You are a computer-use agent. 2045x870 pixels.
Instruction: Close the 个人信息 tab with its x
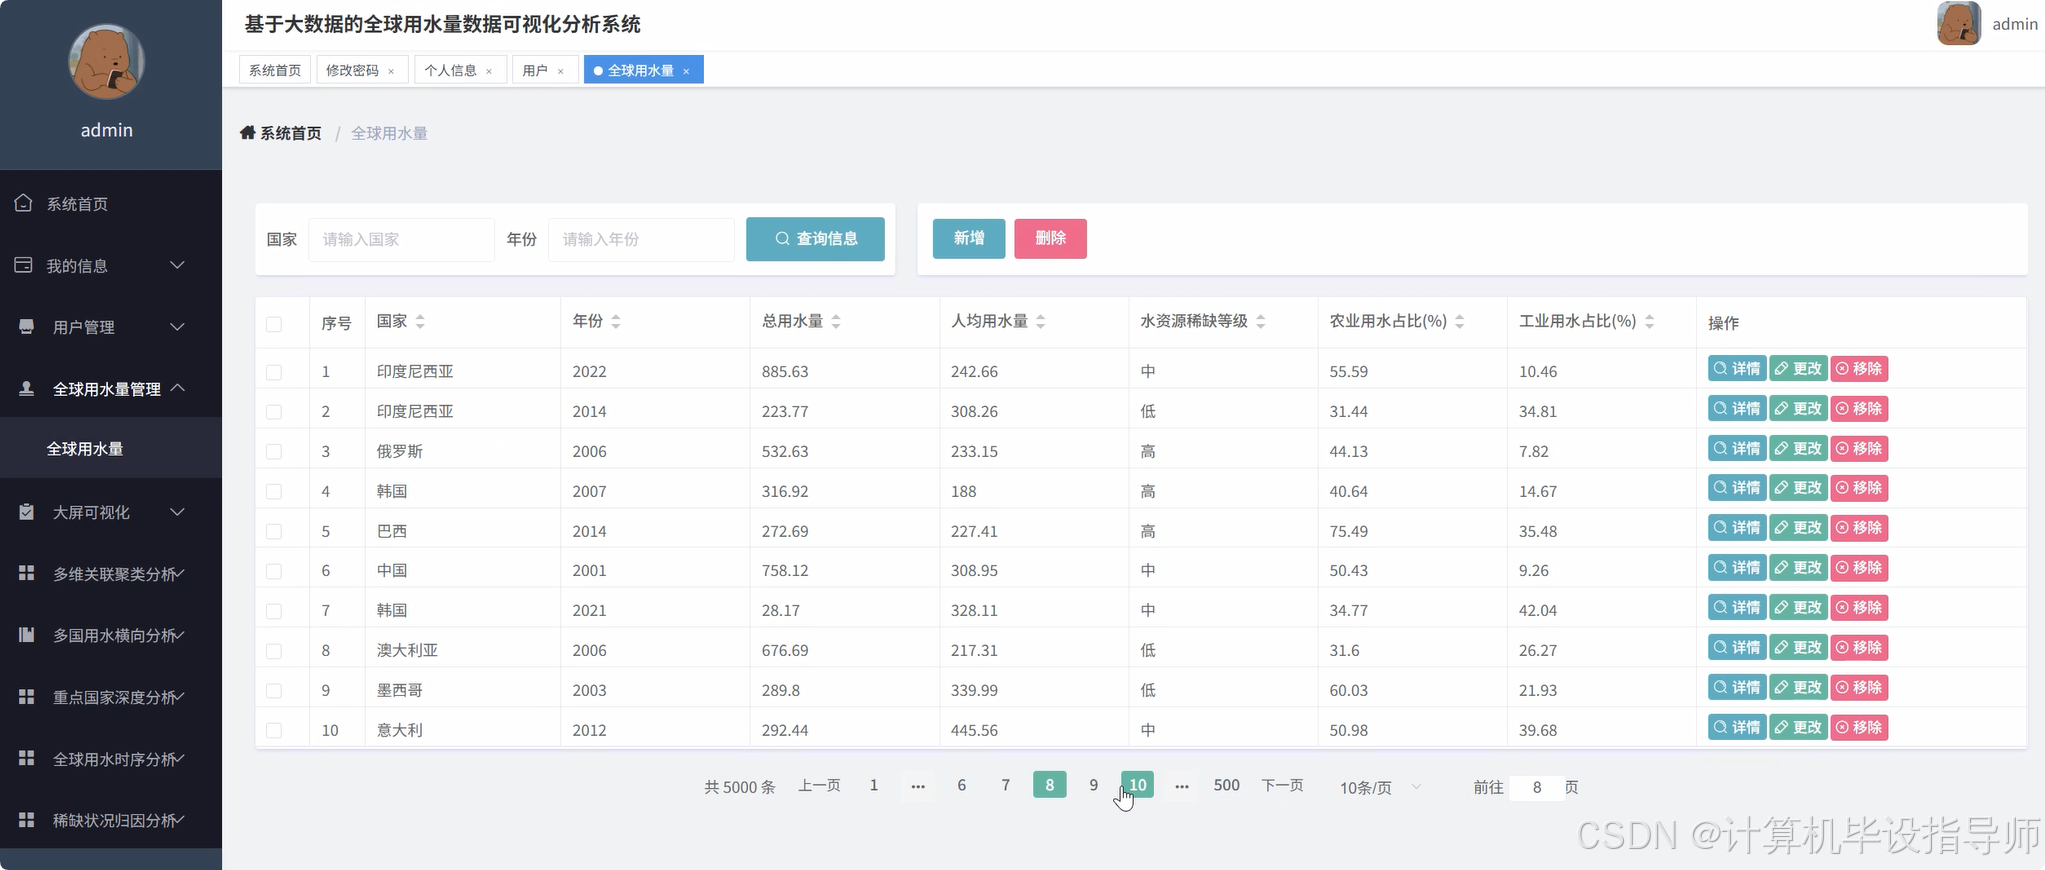coord(489,71)
